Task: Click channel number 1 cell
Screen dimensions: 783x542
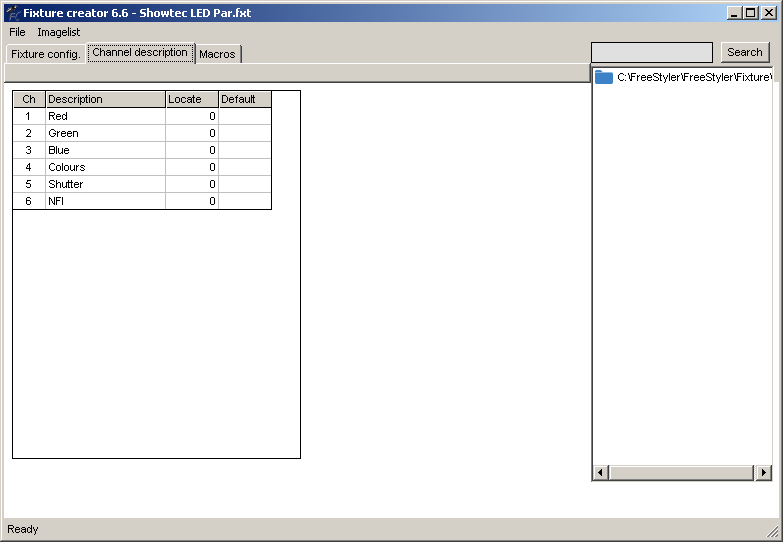Action: click(29, 116)
